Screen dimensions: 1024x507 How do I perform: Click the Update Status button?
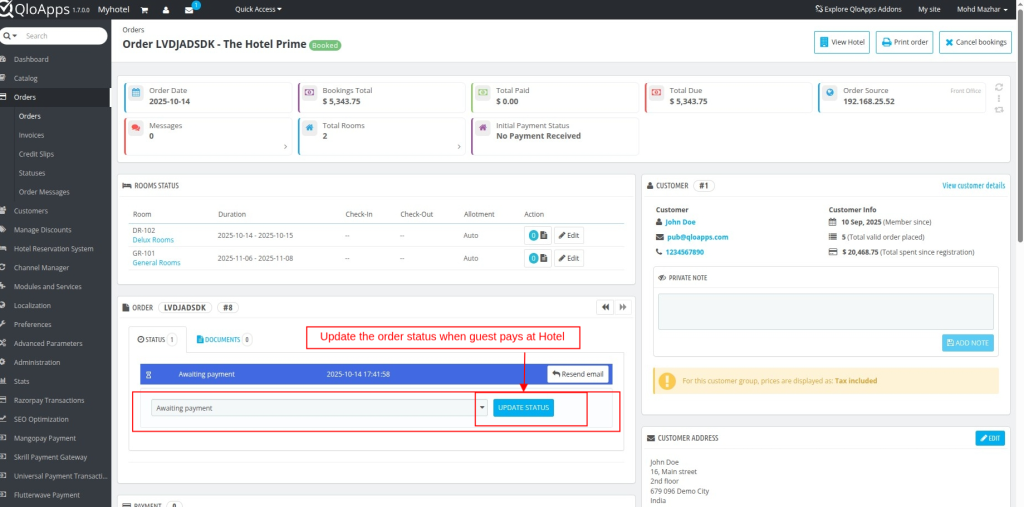[x=523, y=408]
